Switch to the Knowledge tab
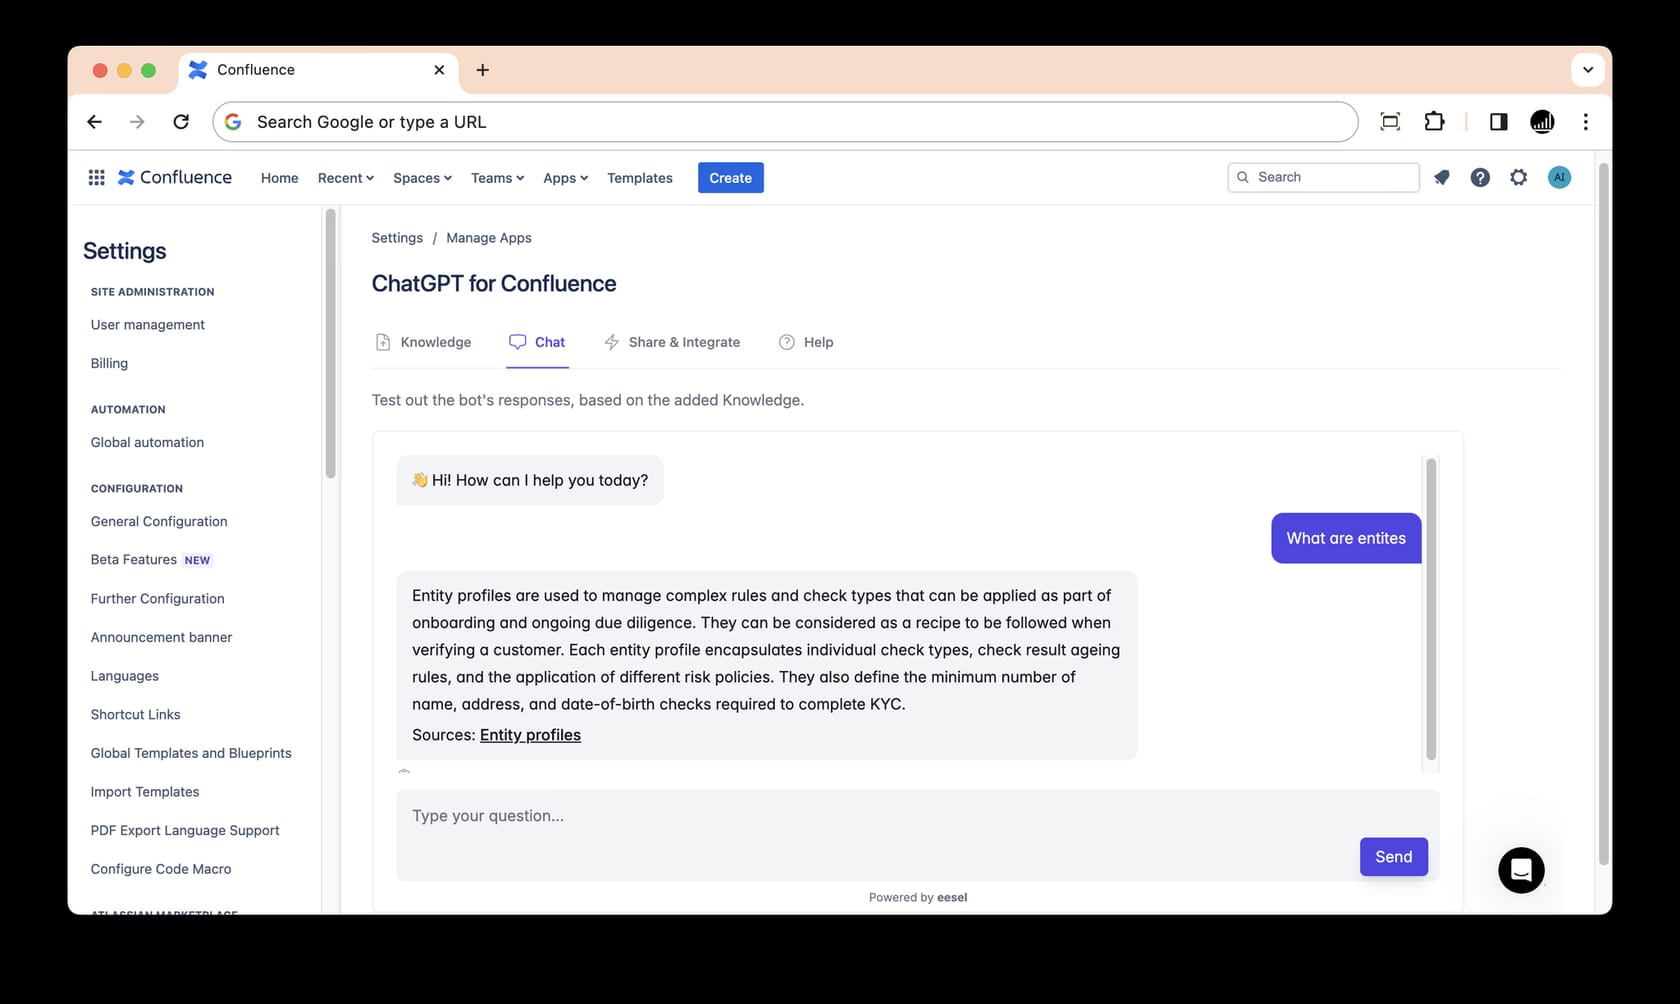Screen dimensions: 1680x1004 coord(423,342)
